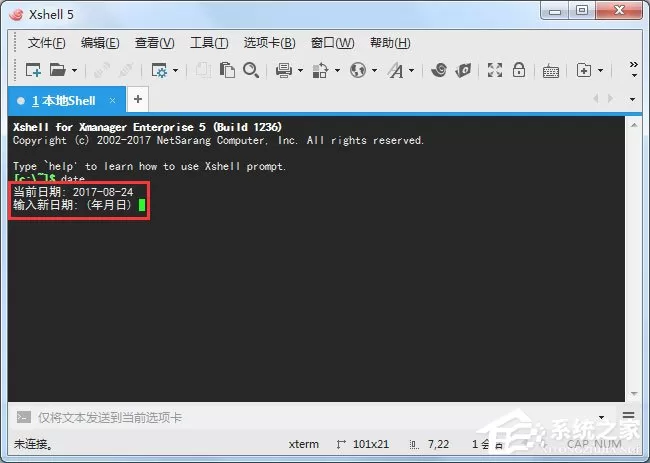Click the Xshell 5 title bar logo
Image resolution: width=650 pixels, height=463 pixels.
click(17, 15)
